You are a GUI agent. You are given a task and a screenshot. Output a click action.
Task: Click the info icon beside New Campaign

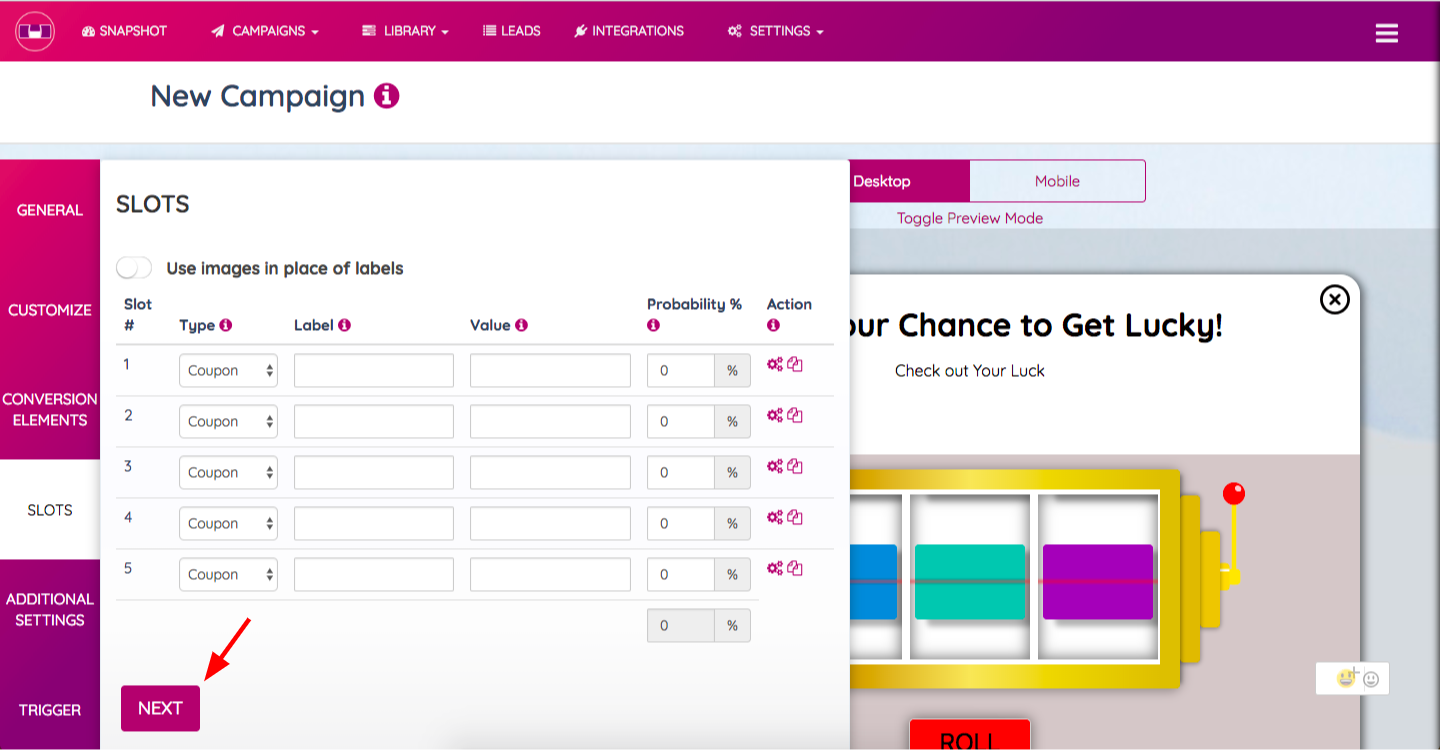coord(386,96)
